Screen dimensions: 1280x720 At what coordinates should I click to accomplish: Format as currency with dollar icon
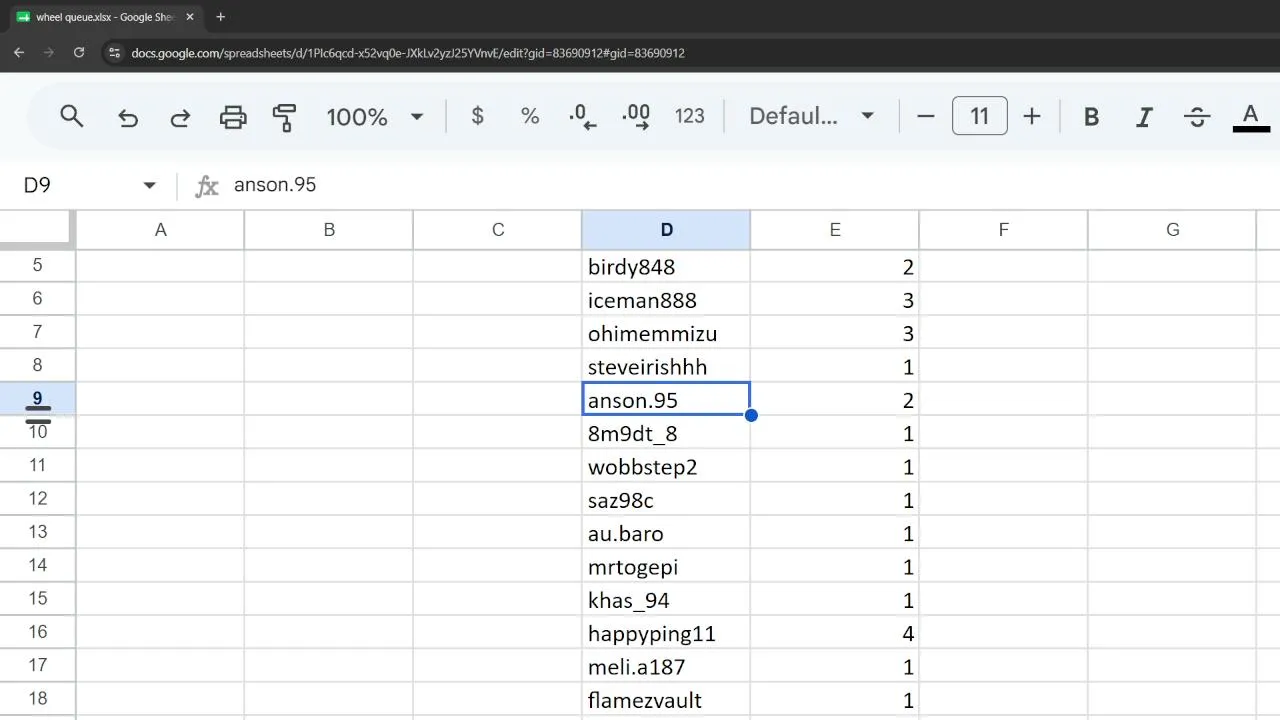478,116
